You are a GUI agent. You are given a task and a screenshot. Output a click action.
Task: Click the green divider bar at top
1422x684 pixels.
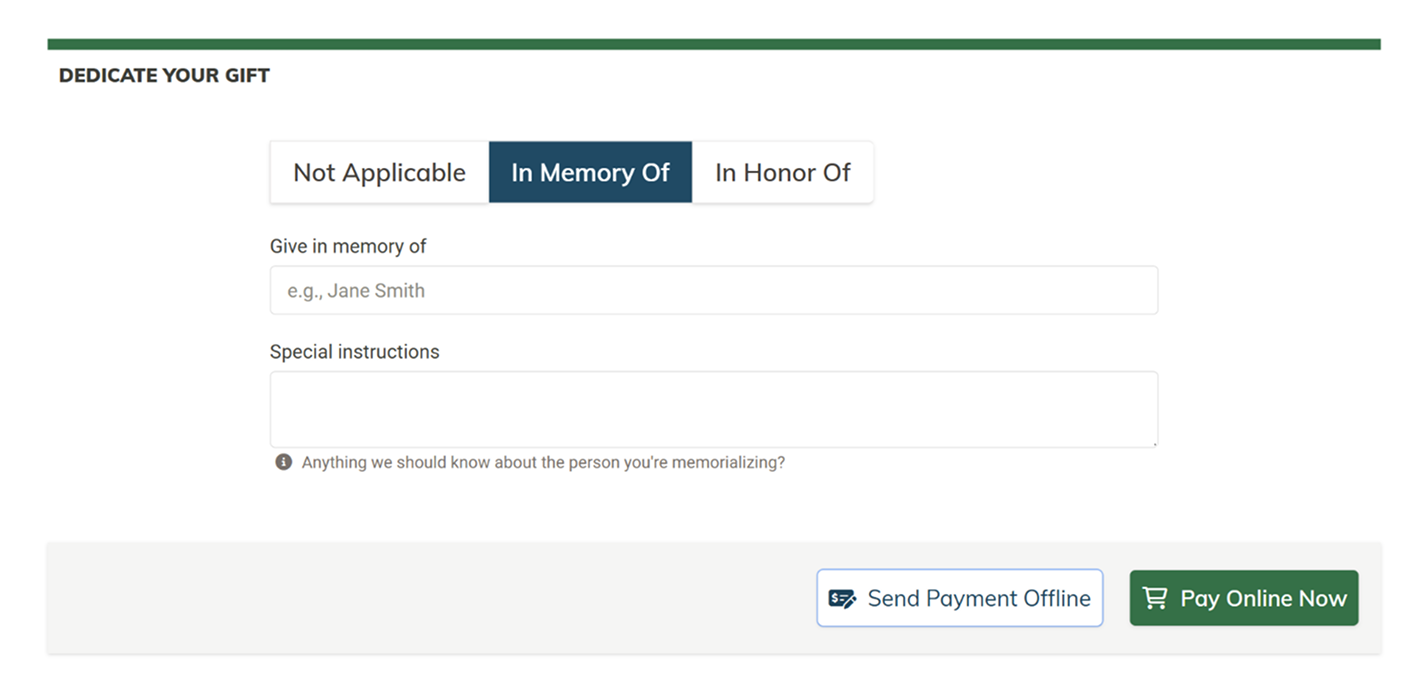(714, 44)
